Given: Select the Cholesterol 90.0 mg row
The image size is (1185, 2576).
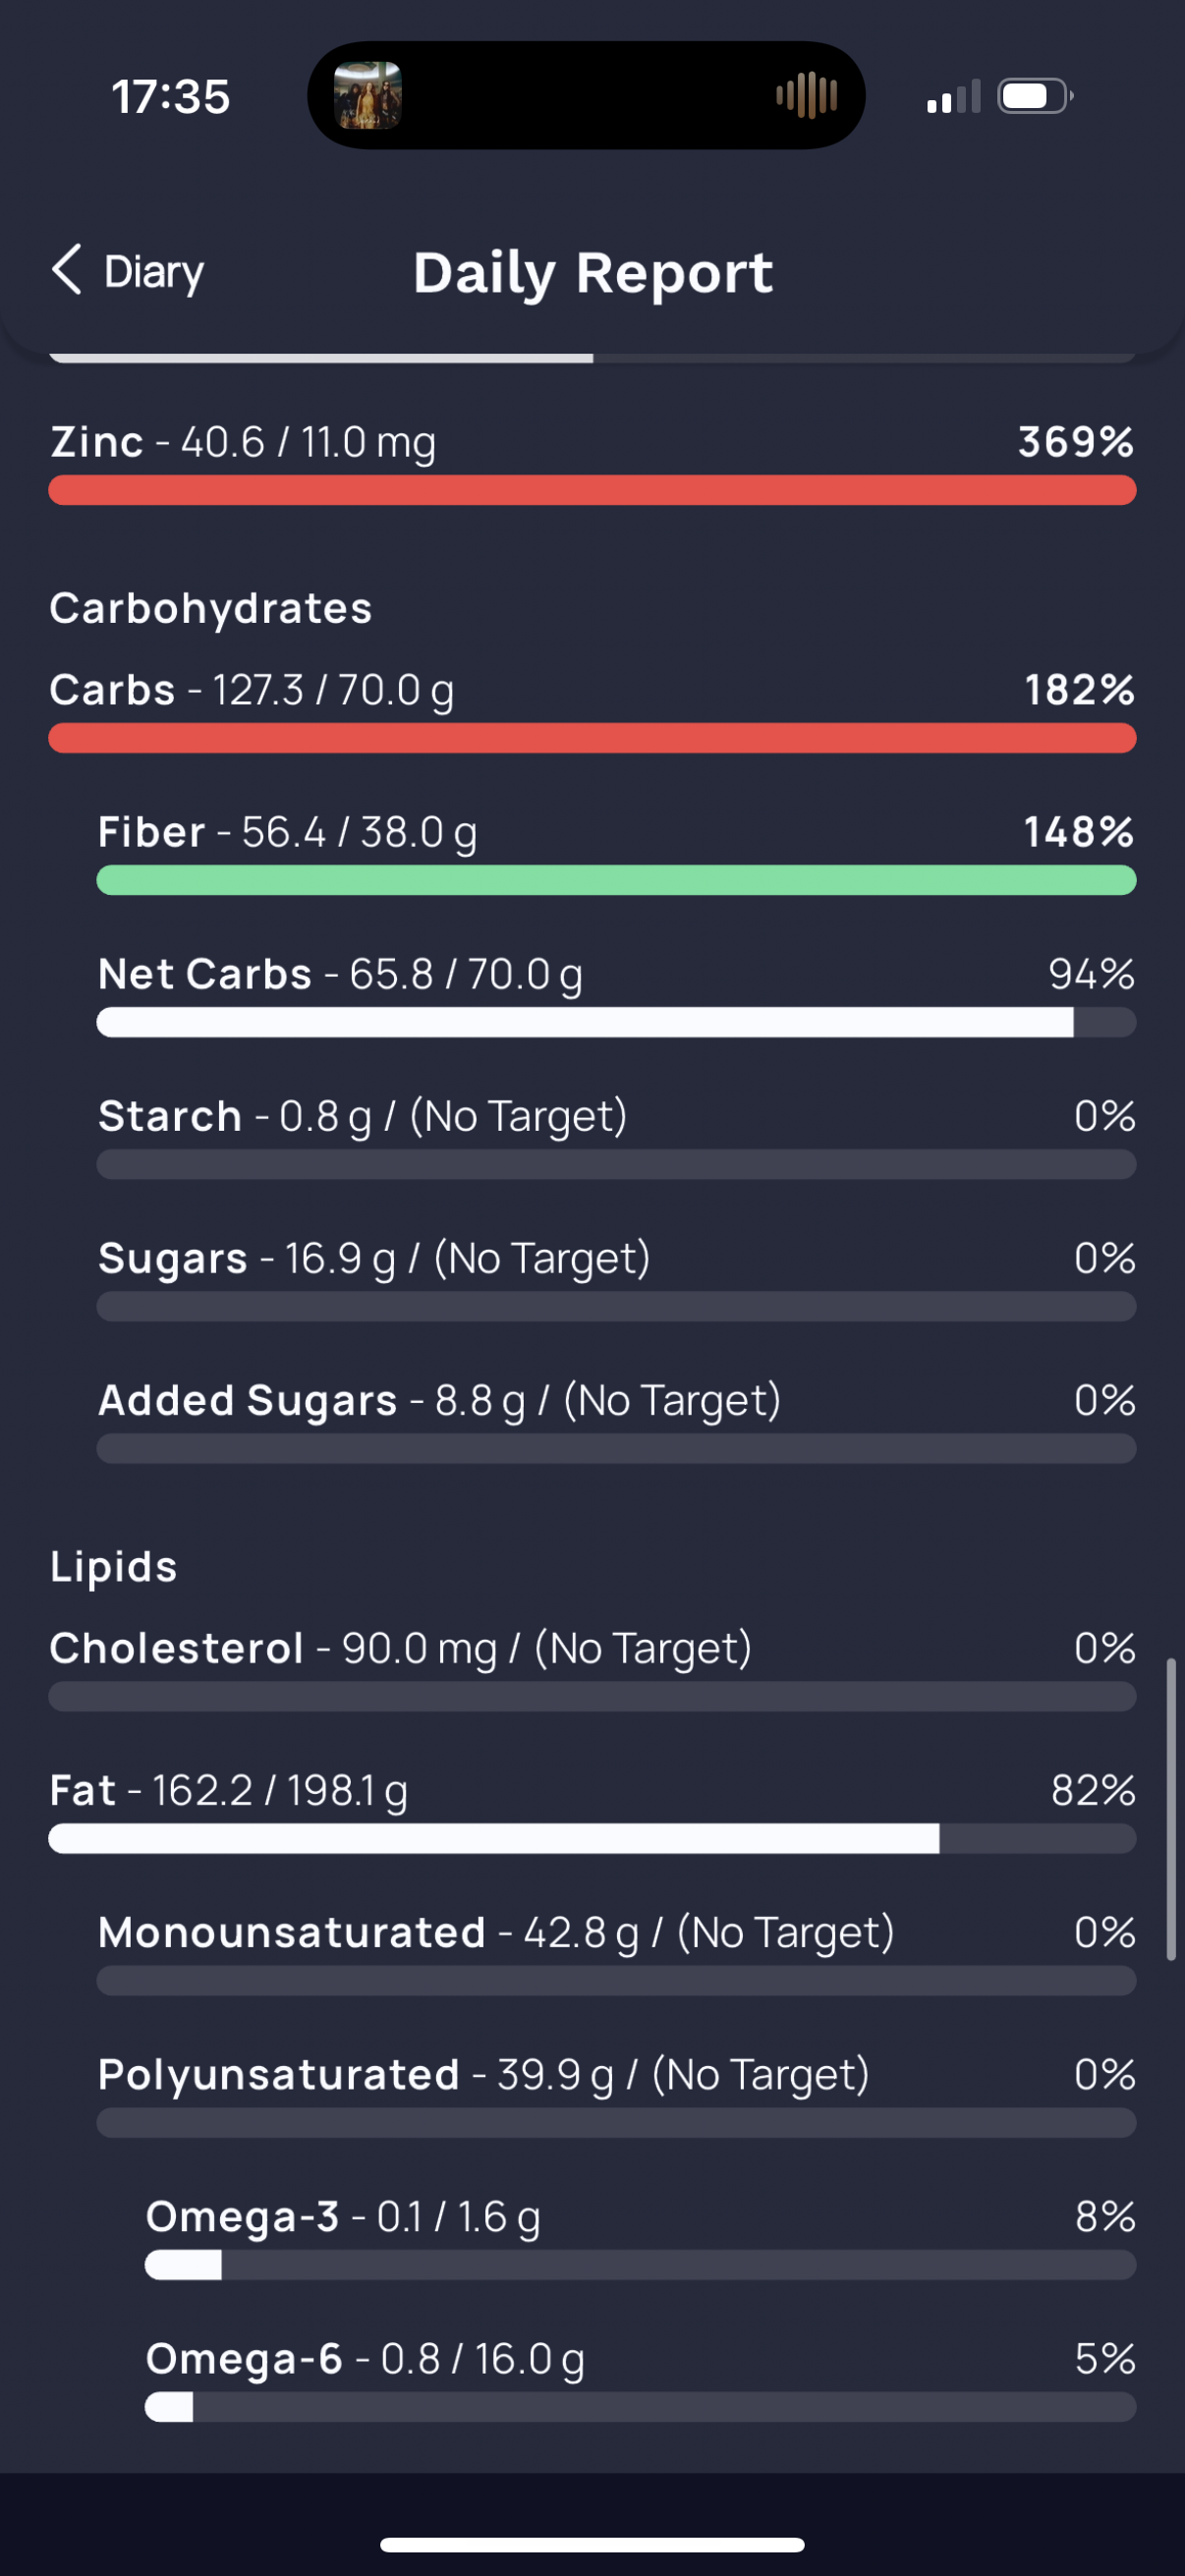Looking at the screenshot, I should [x=592, y=1670].
